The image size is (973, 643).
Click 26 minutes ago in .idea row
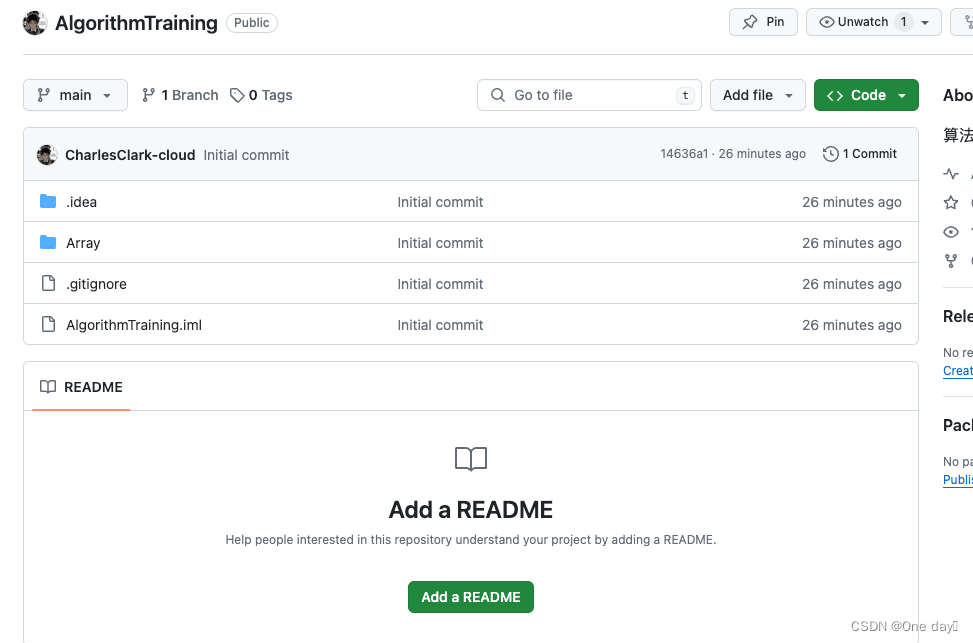[851, 202]
